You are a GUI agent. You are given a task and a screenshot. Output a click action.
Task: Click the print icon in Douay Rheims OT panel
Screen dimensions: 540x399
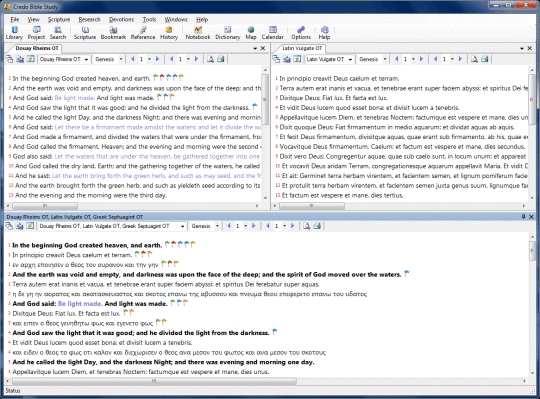[x=221, y=59]
